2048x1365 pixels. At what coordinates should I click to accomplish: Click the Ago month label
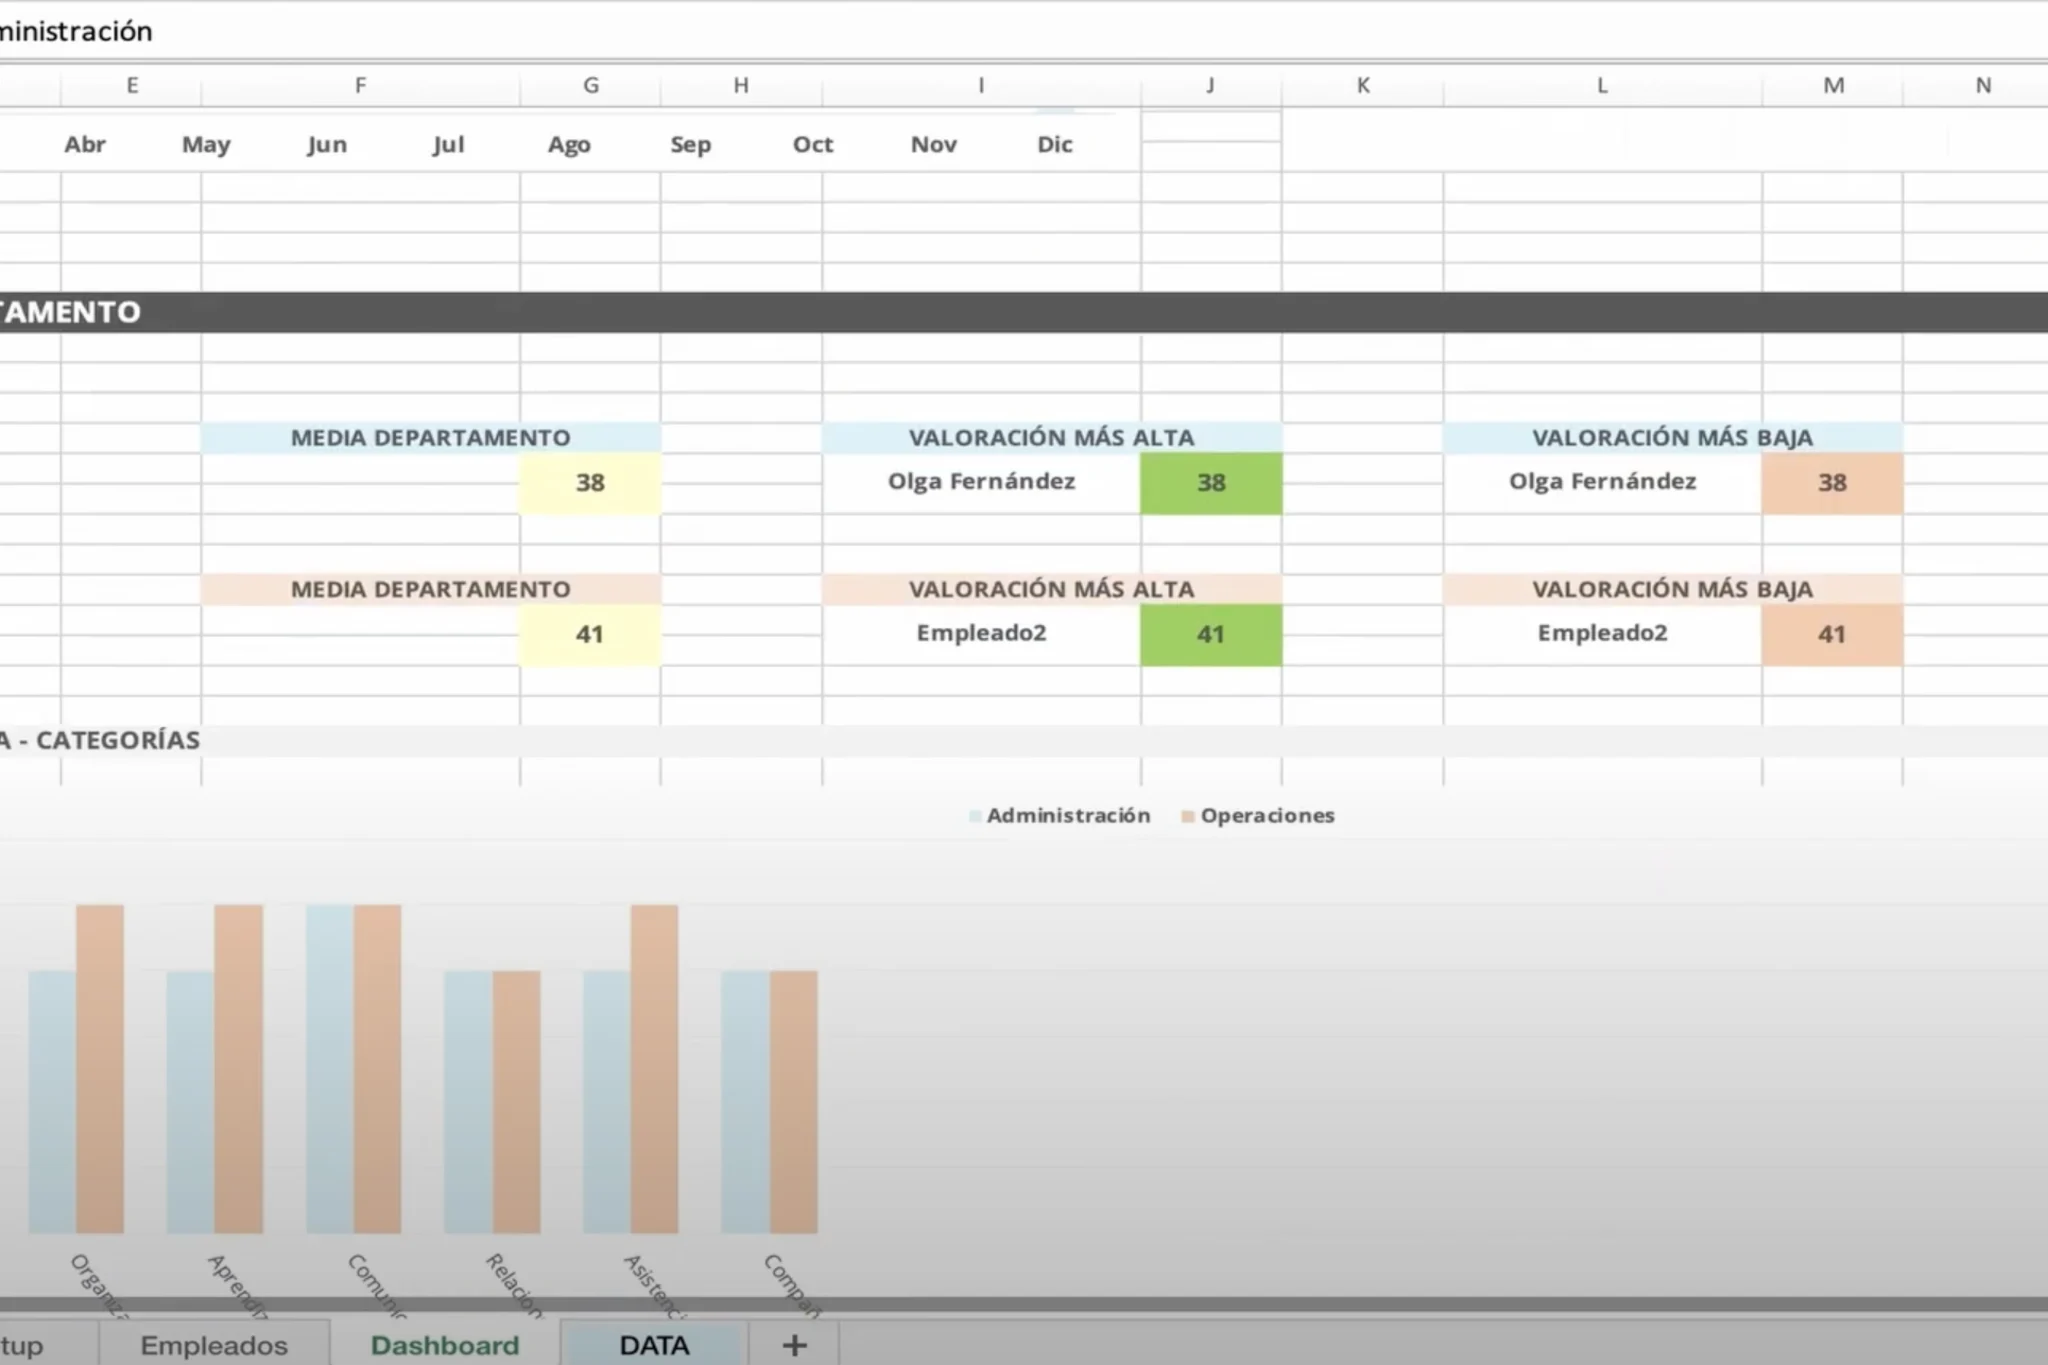(569, 145)
